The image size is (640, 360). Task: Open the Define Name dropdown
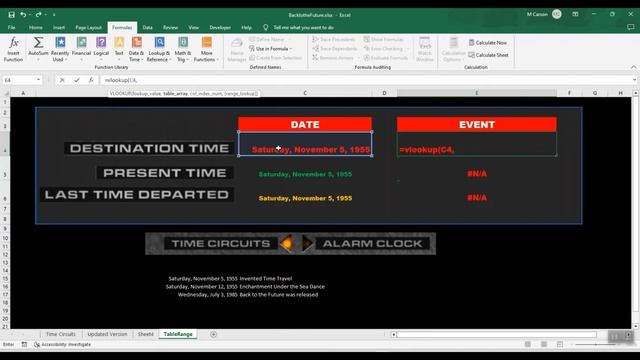click(290, 40)
